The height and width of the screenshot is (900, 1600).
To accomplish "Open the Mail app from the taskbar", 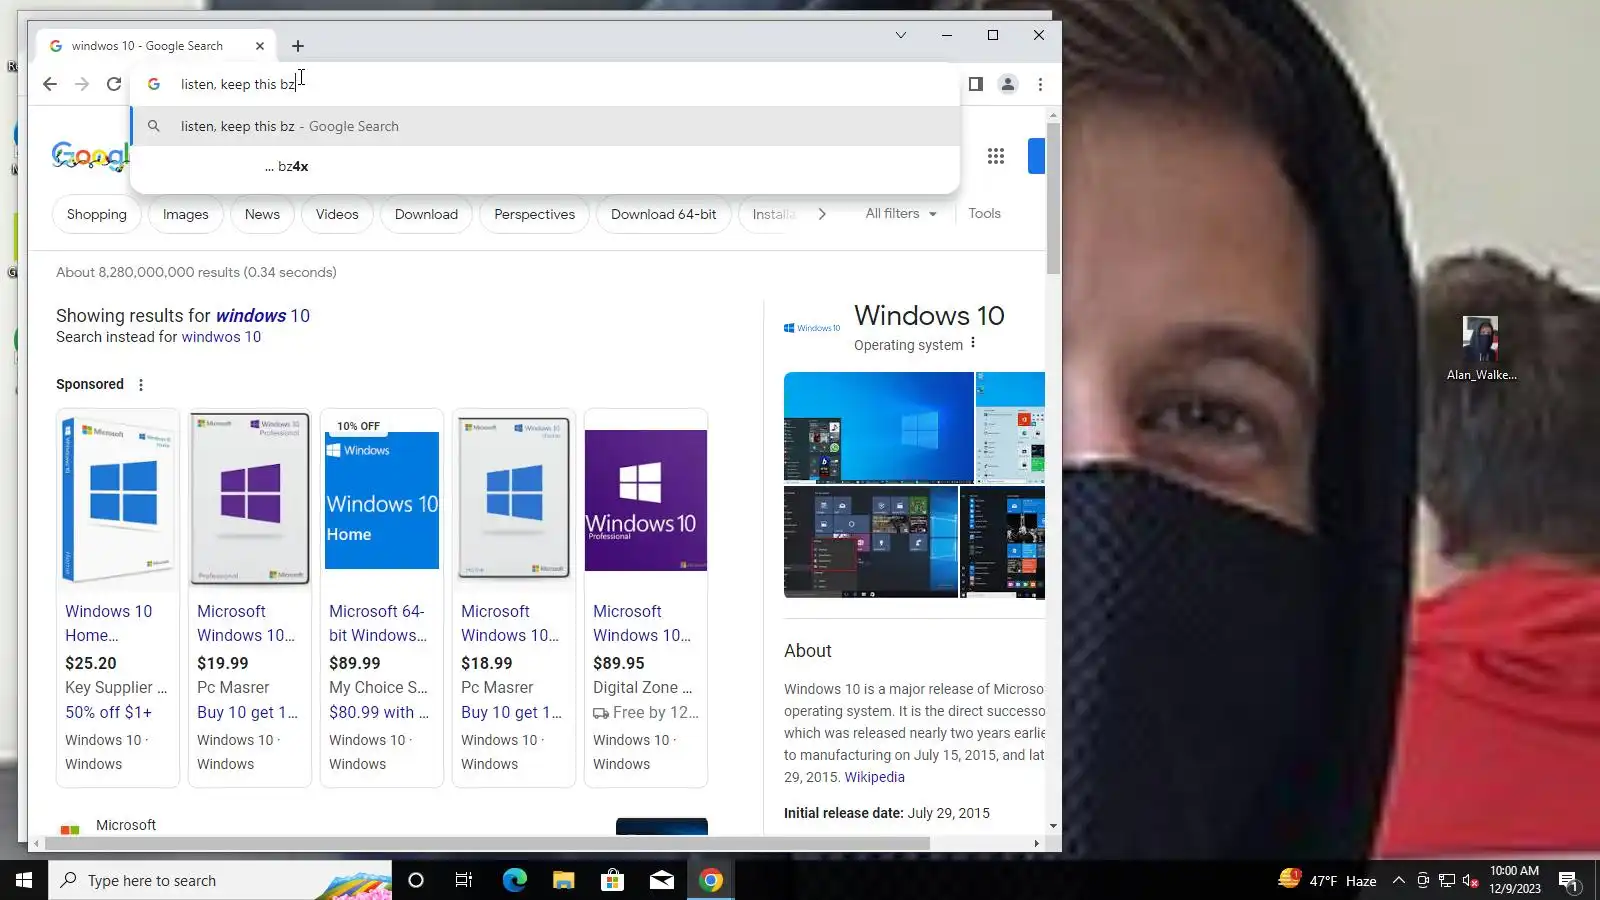I will 661,880.
